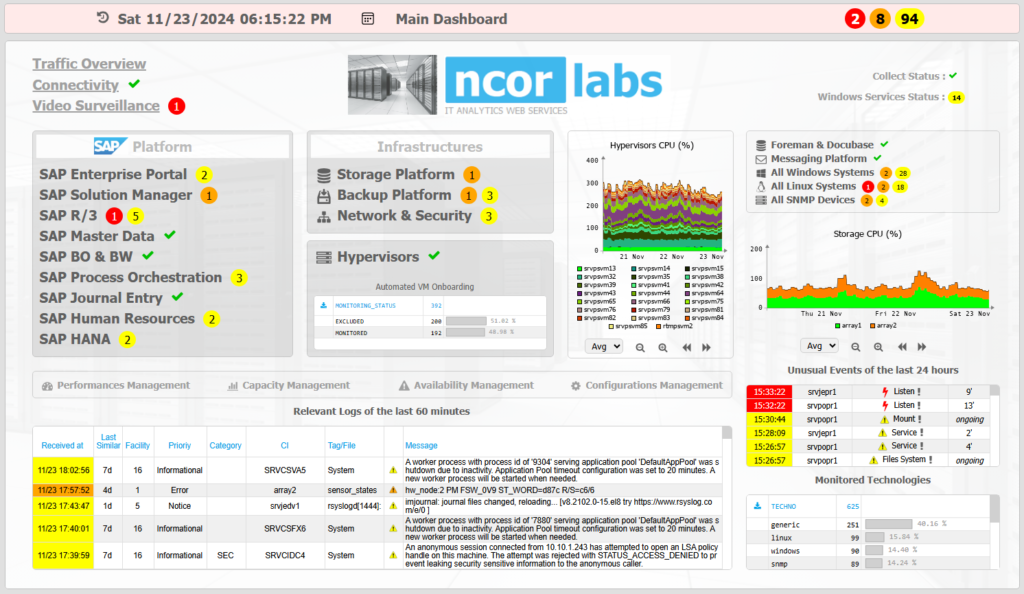This screenshot has height=594, width=1024.
Task: Open SAP Enterprise Portal
Action: pyautogui.click(x=113, y=174)
